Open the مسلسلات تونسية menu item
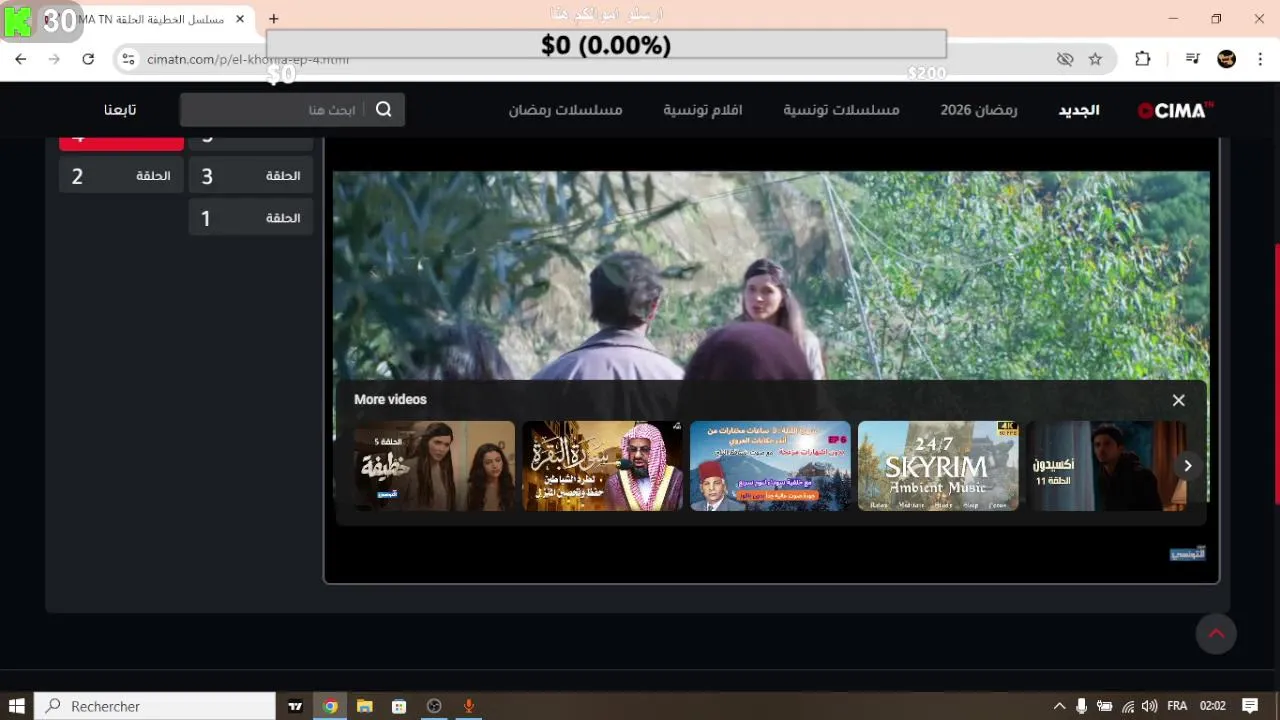Image resolution: width=1280 pixels, height=720 pixels. pyautogui.click(x=841, y=110)
